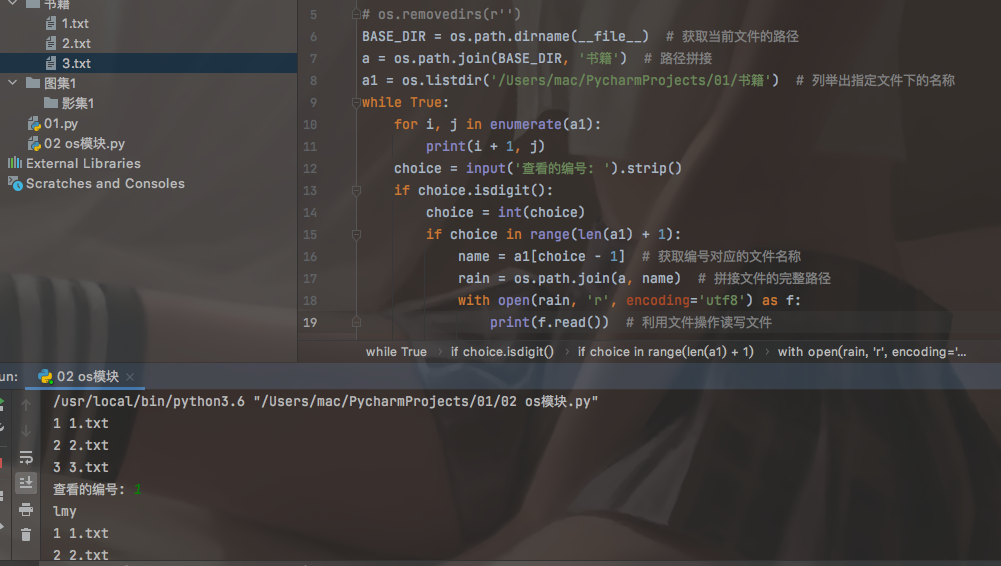Select 3.txt in project tree
Image resolution: width=1001 pixels, height=566 pixels.
[76, 63]
